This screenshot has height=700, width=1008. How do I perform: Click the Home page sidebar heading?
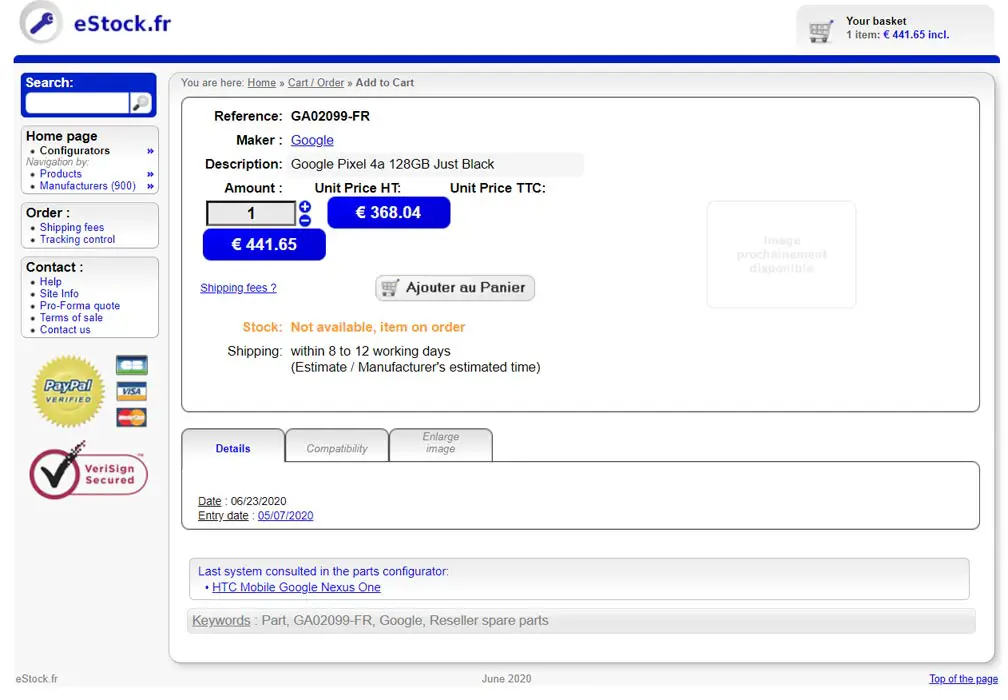coord(62,136)
